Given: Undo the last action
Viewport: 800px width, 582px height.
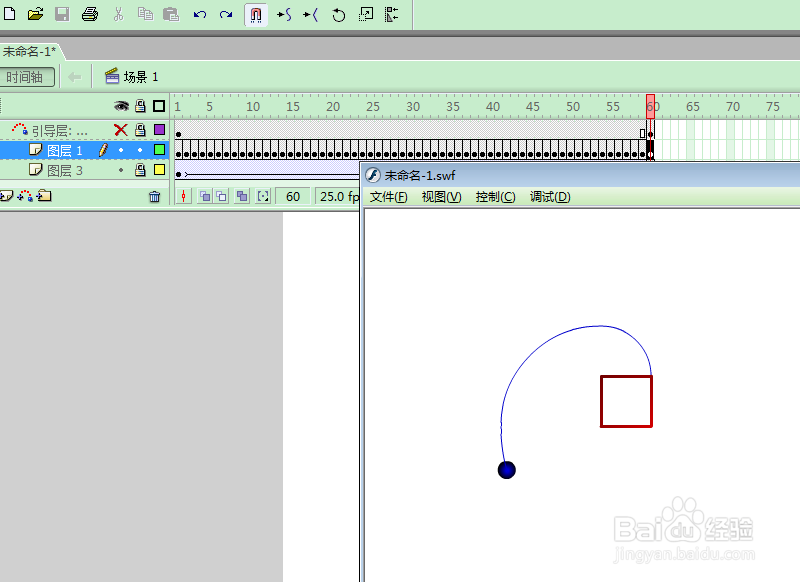Looking at the screenshot, I should [x=199, y=14].
